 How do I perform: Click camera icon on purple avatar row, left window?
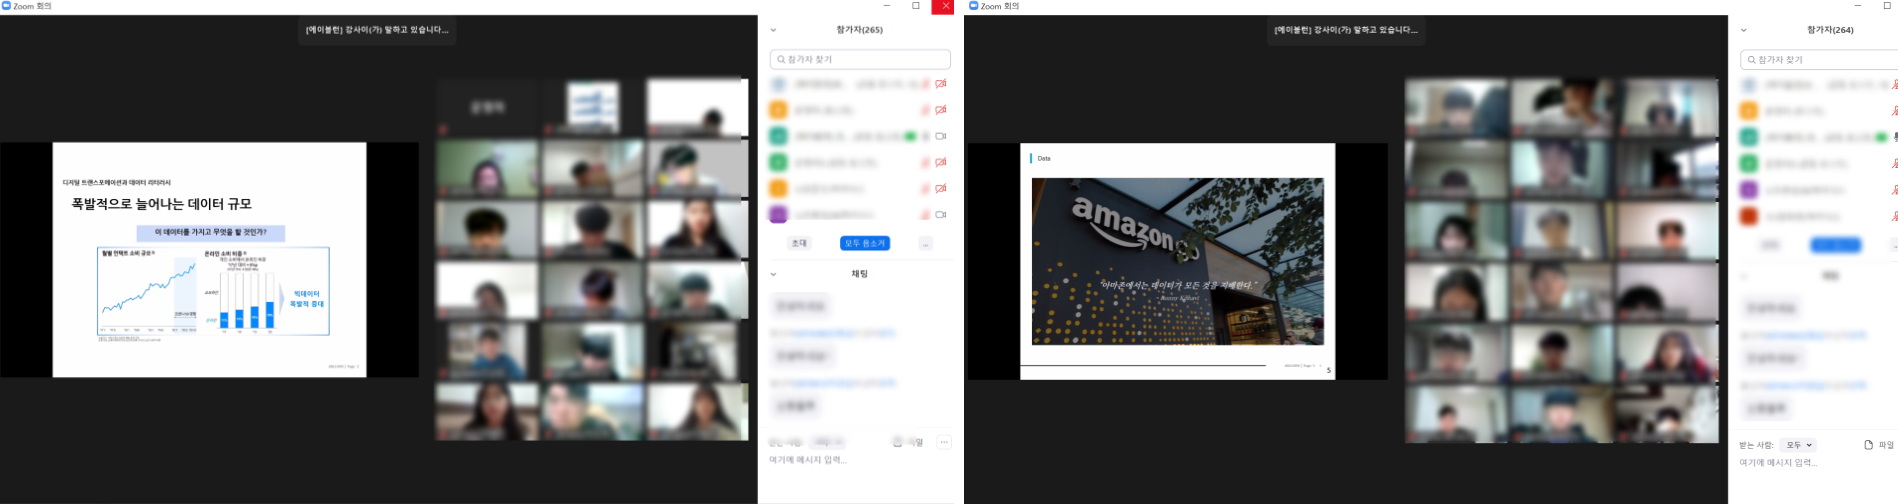pos(940,214)
